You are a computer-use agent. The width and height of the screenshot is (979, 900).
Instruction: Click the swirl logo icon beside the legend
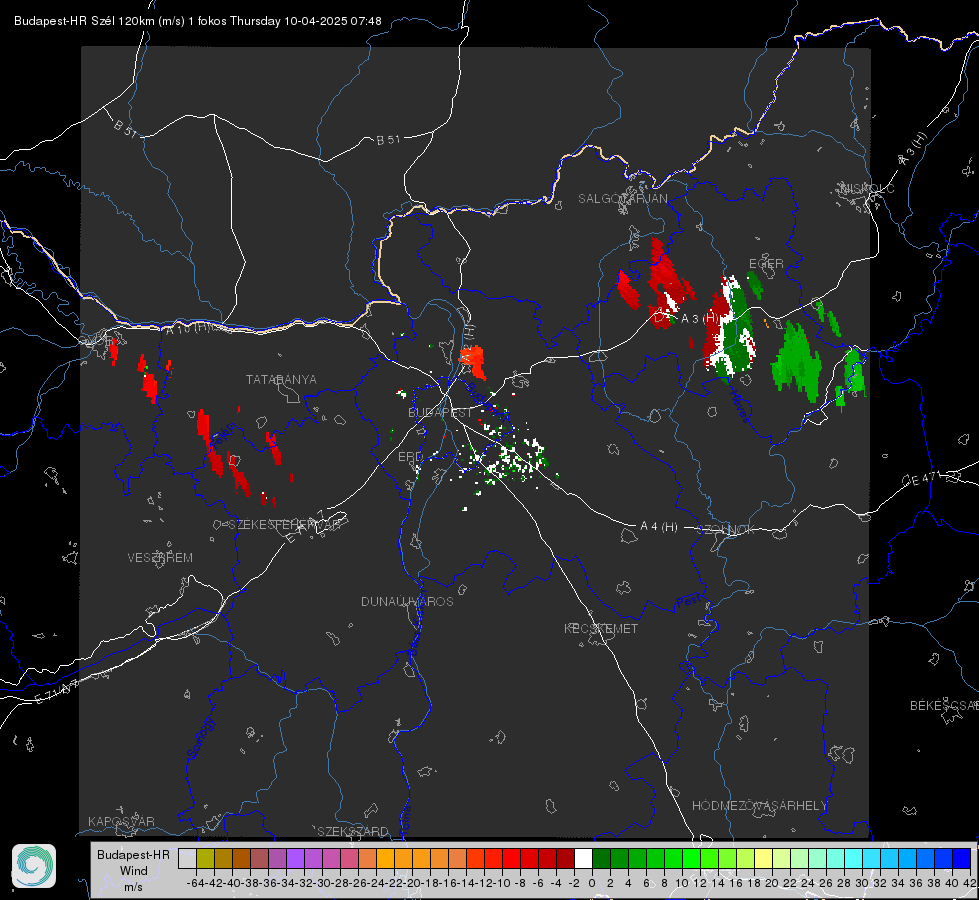point(34,866)
